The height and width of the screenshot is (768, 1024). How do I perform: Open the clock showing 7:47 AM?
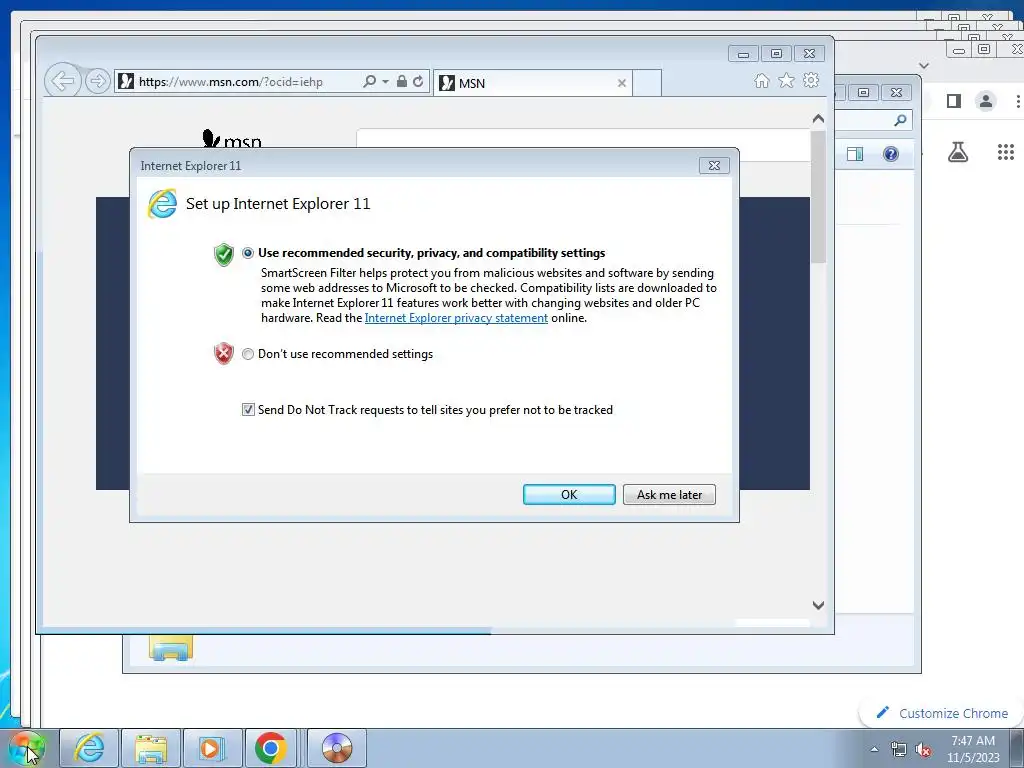point(973,749)
